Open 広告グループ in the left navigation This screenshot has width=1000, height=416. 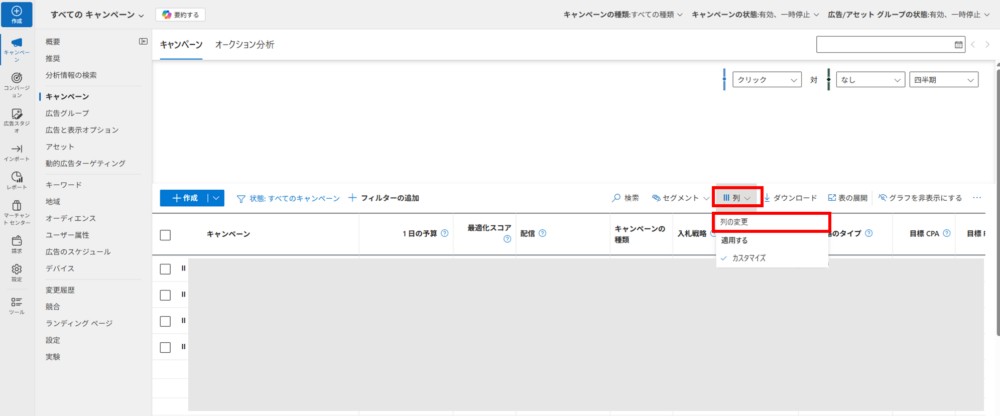coord(67,113)
